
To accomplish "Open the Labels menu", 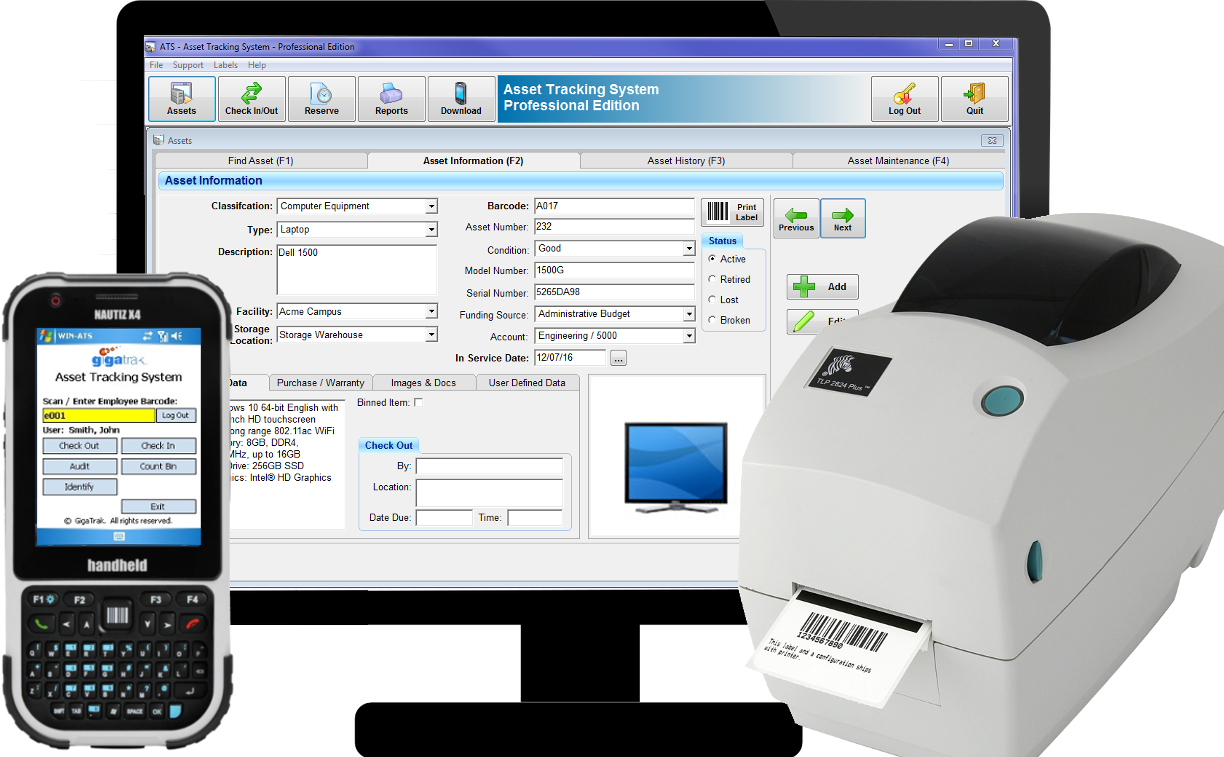I will tap(226, 65).
